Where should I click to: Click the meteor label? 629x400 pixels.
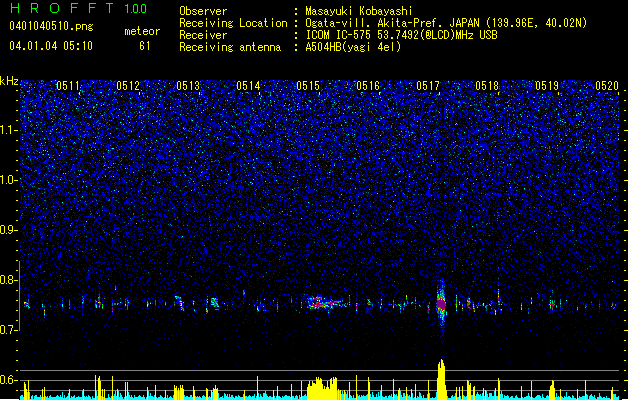coord(142,31)
